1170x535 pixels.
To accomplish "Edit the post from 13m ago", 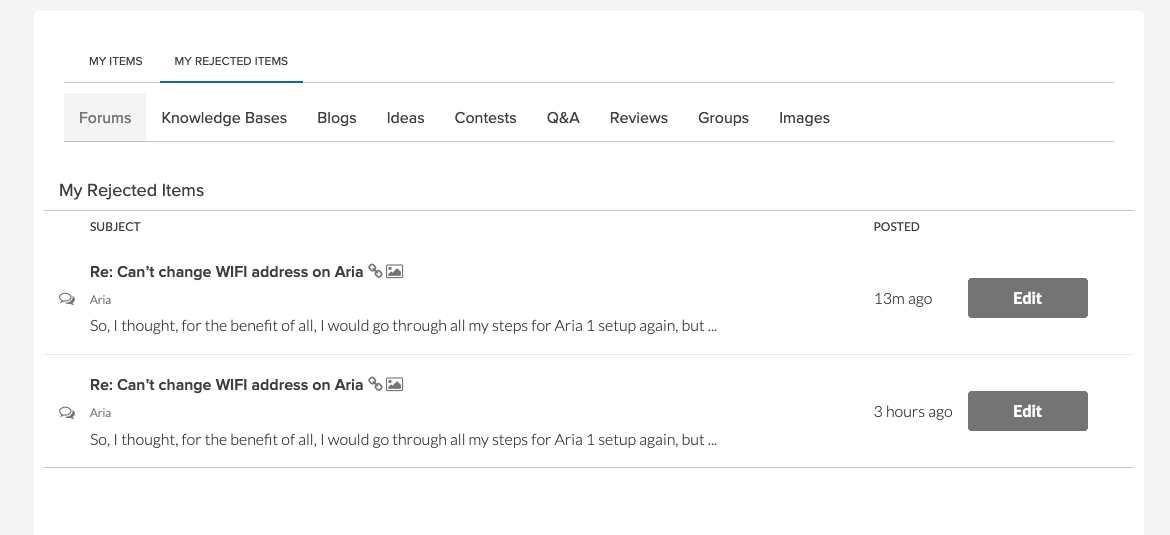I will pos(1027,298).
